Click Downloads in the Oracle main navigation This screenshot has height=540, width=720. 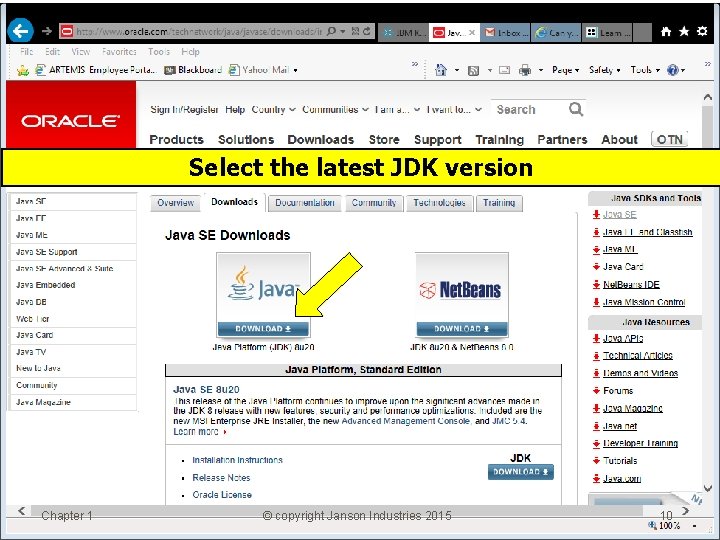coord(321,140)
